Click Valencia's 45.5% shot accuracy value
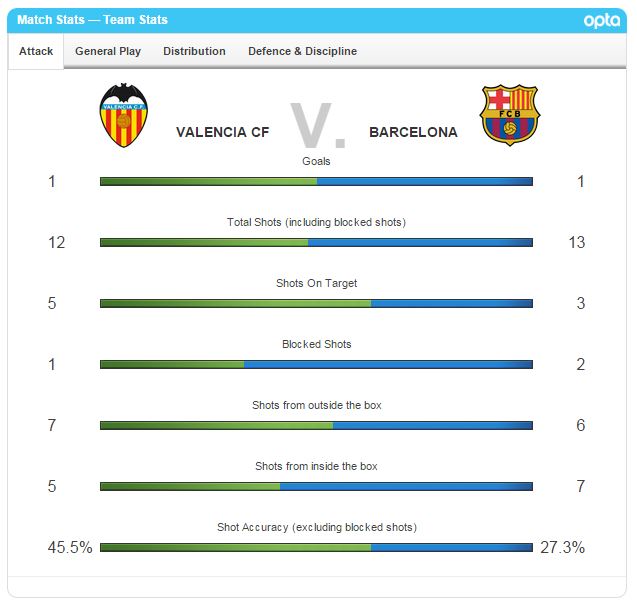Screen dimensions: 637x614 (x=70, y=548)
